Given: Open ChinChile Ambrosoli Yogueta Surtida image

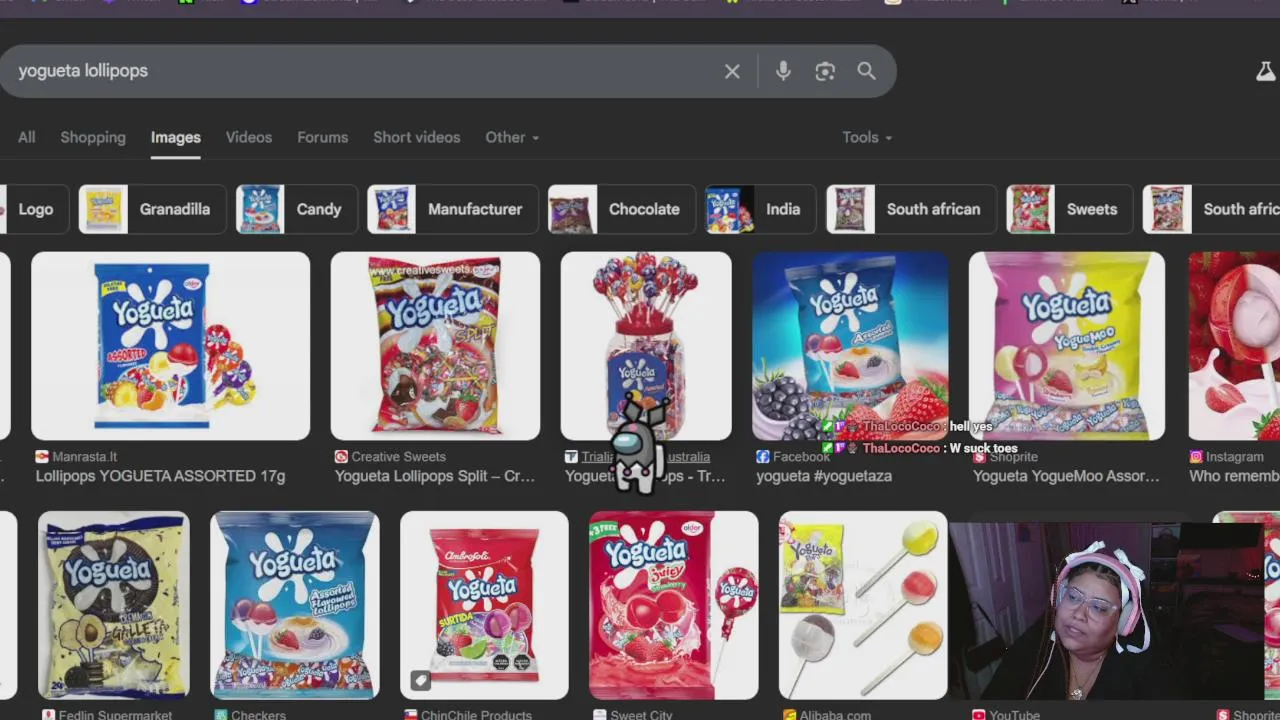Looking at the screenshot, I should 484,605.
